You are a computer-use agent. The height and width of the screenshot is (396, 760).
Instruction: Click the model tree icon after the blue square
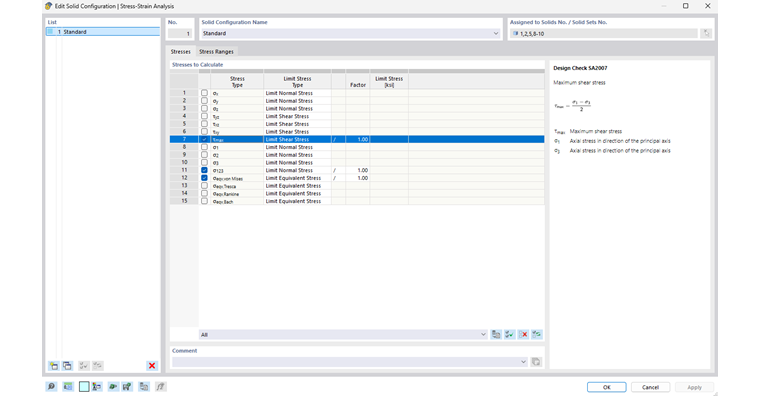97,386
